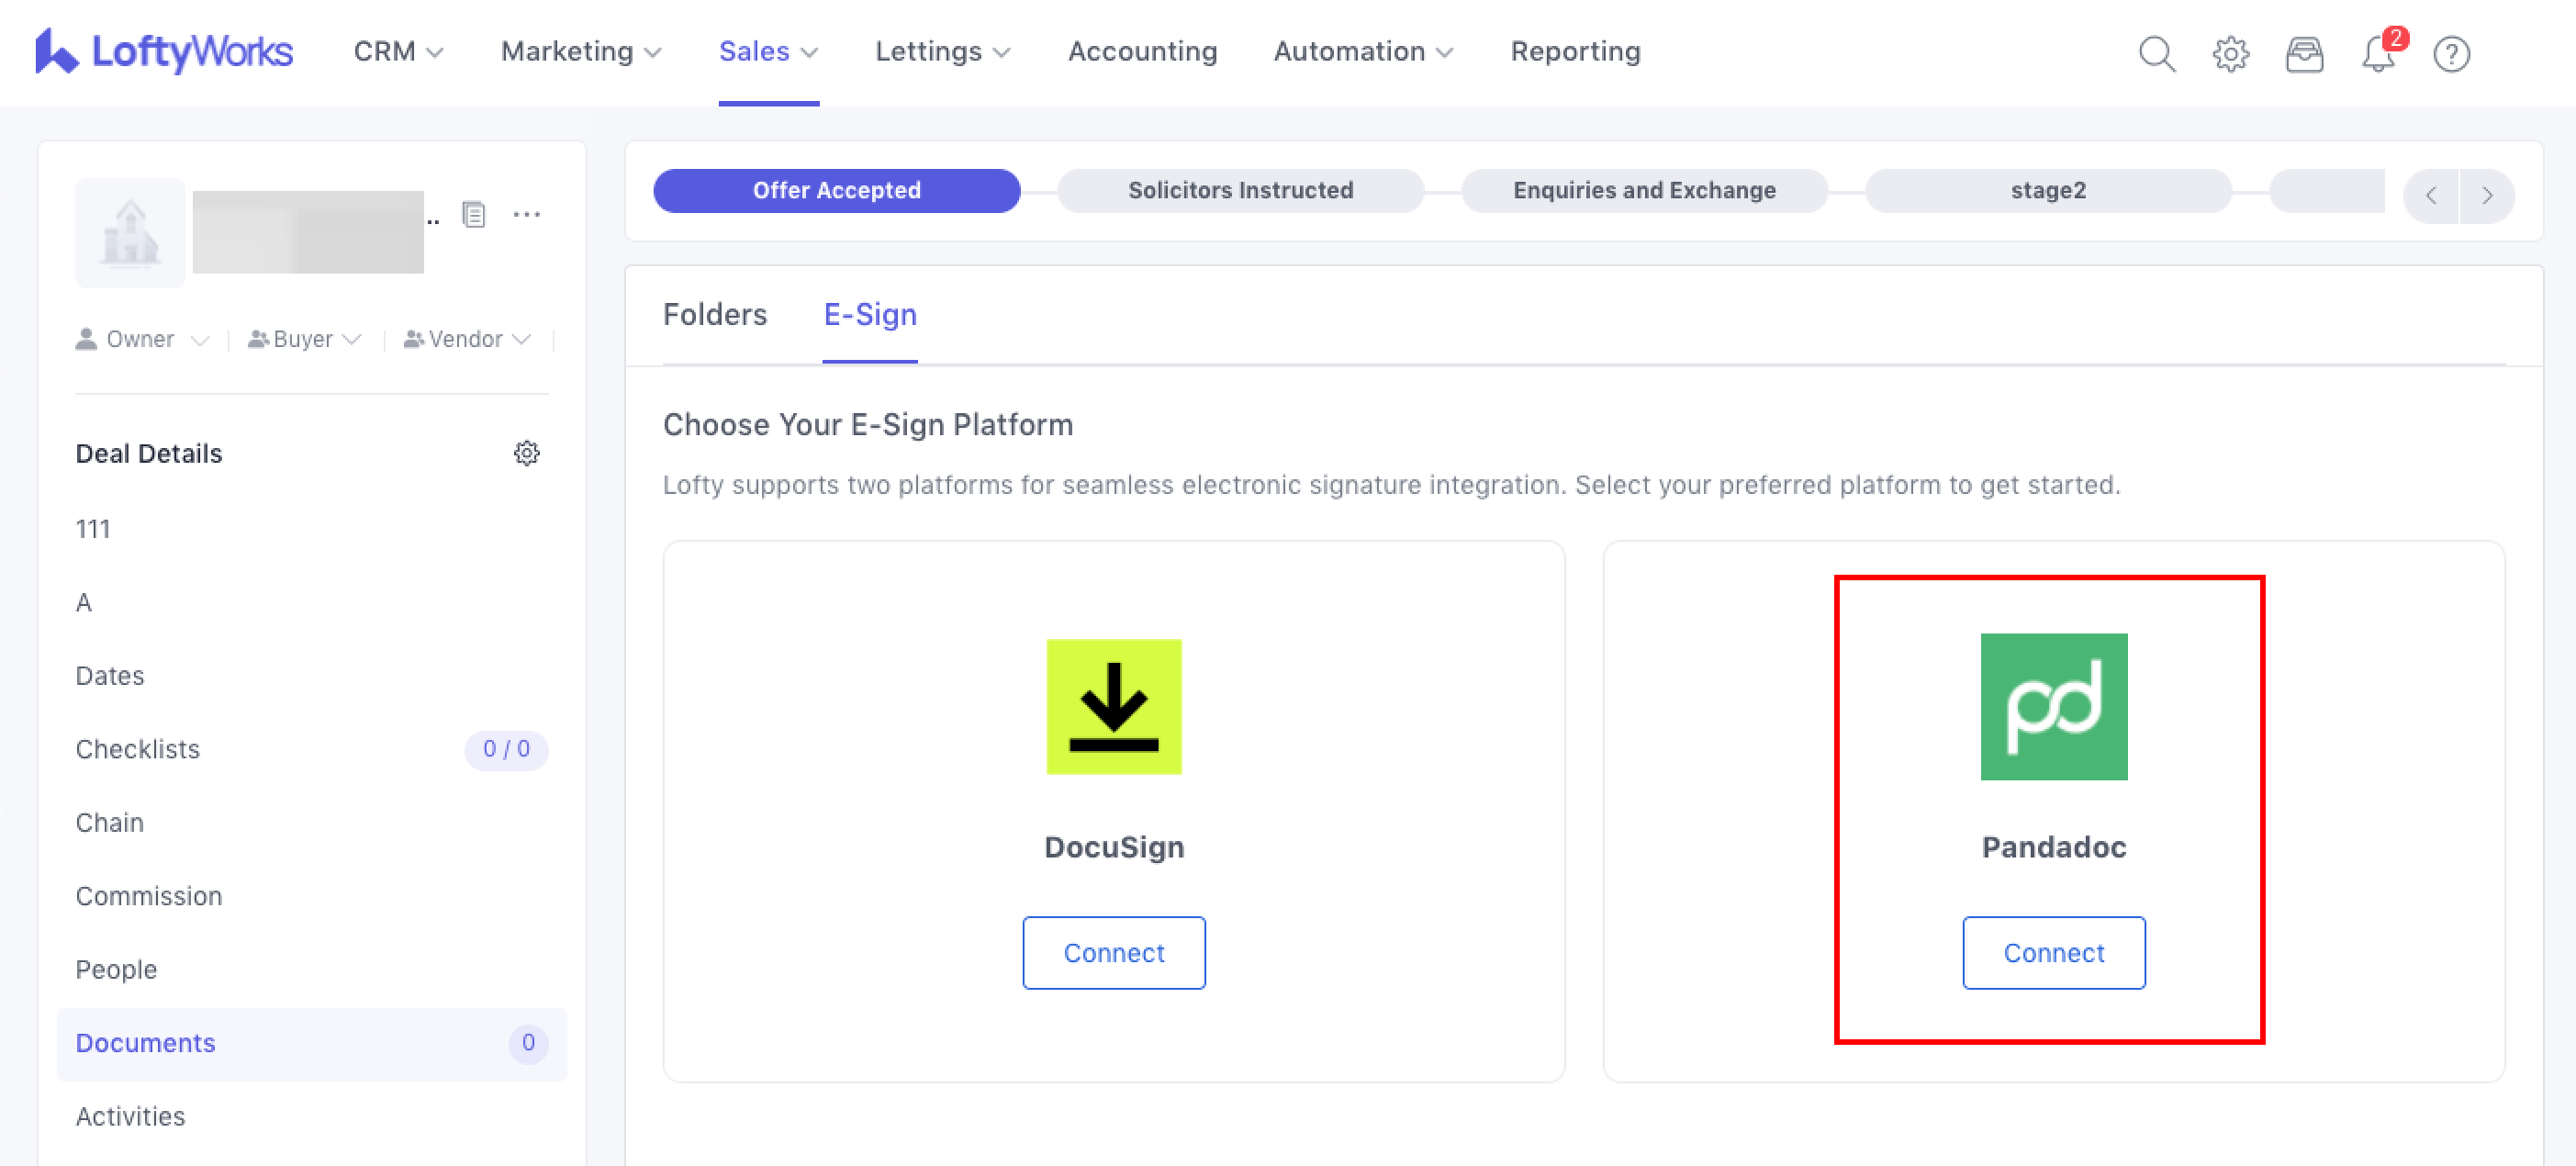The image size is (2576, 1166).
Task: Click the Deal Details gear icon
Action: [x=526, y=453]
